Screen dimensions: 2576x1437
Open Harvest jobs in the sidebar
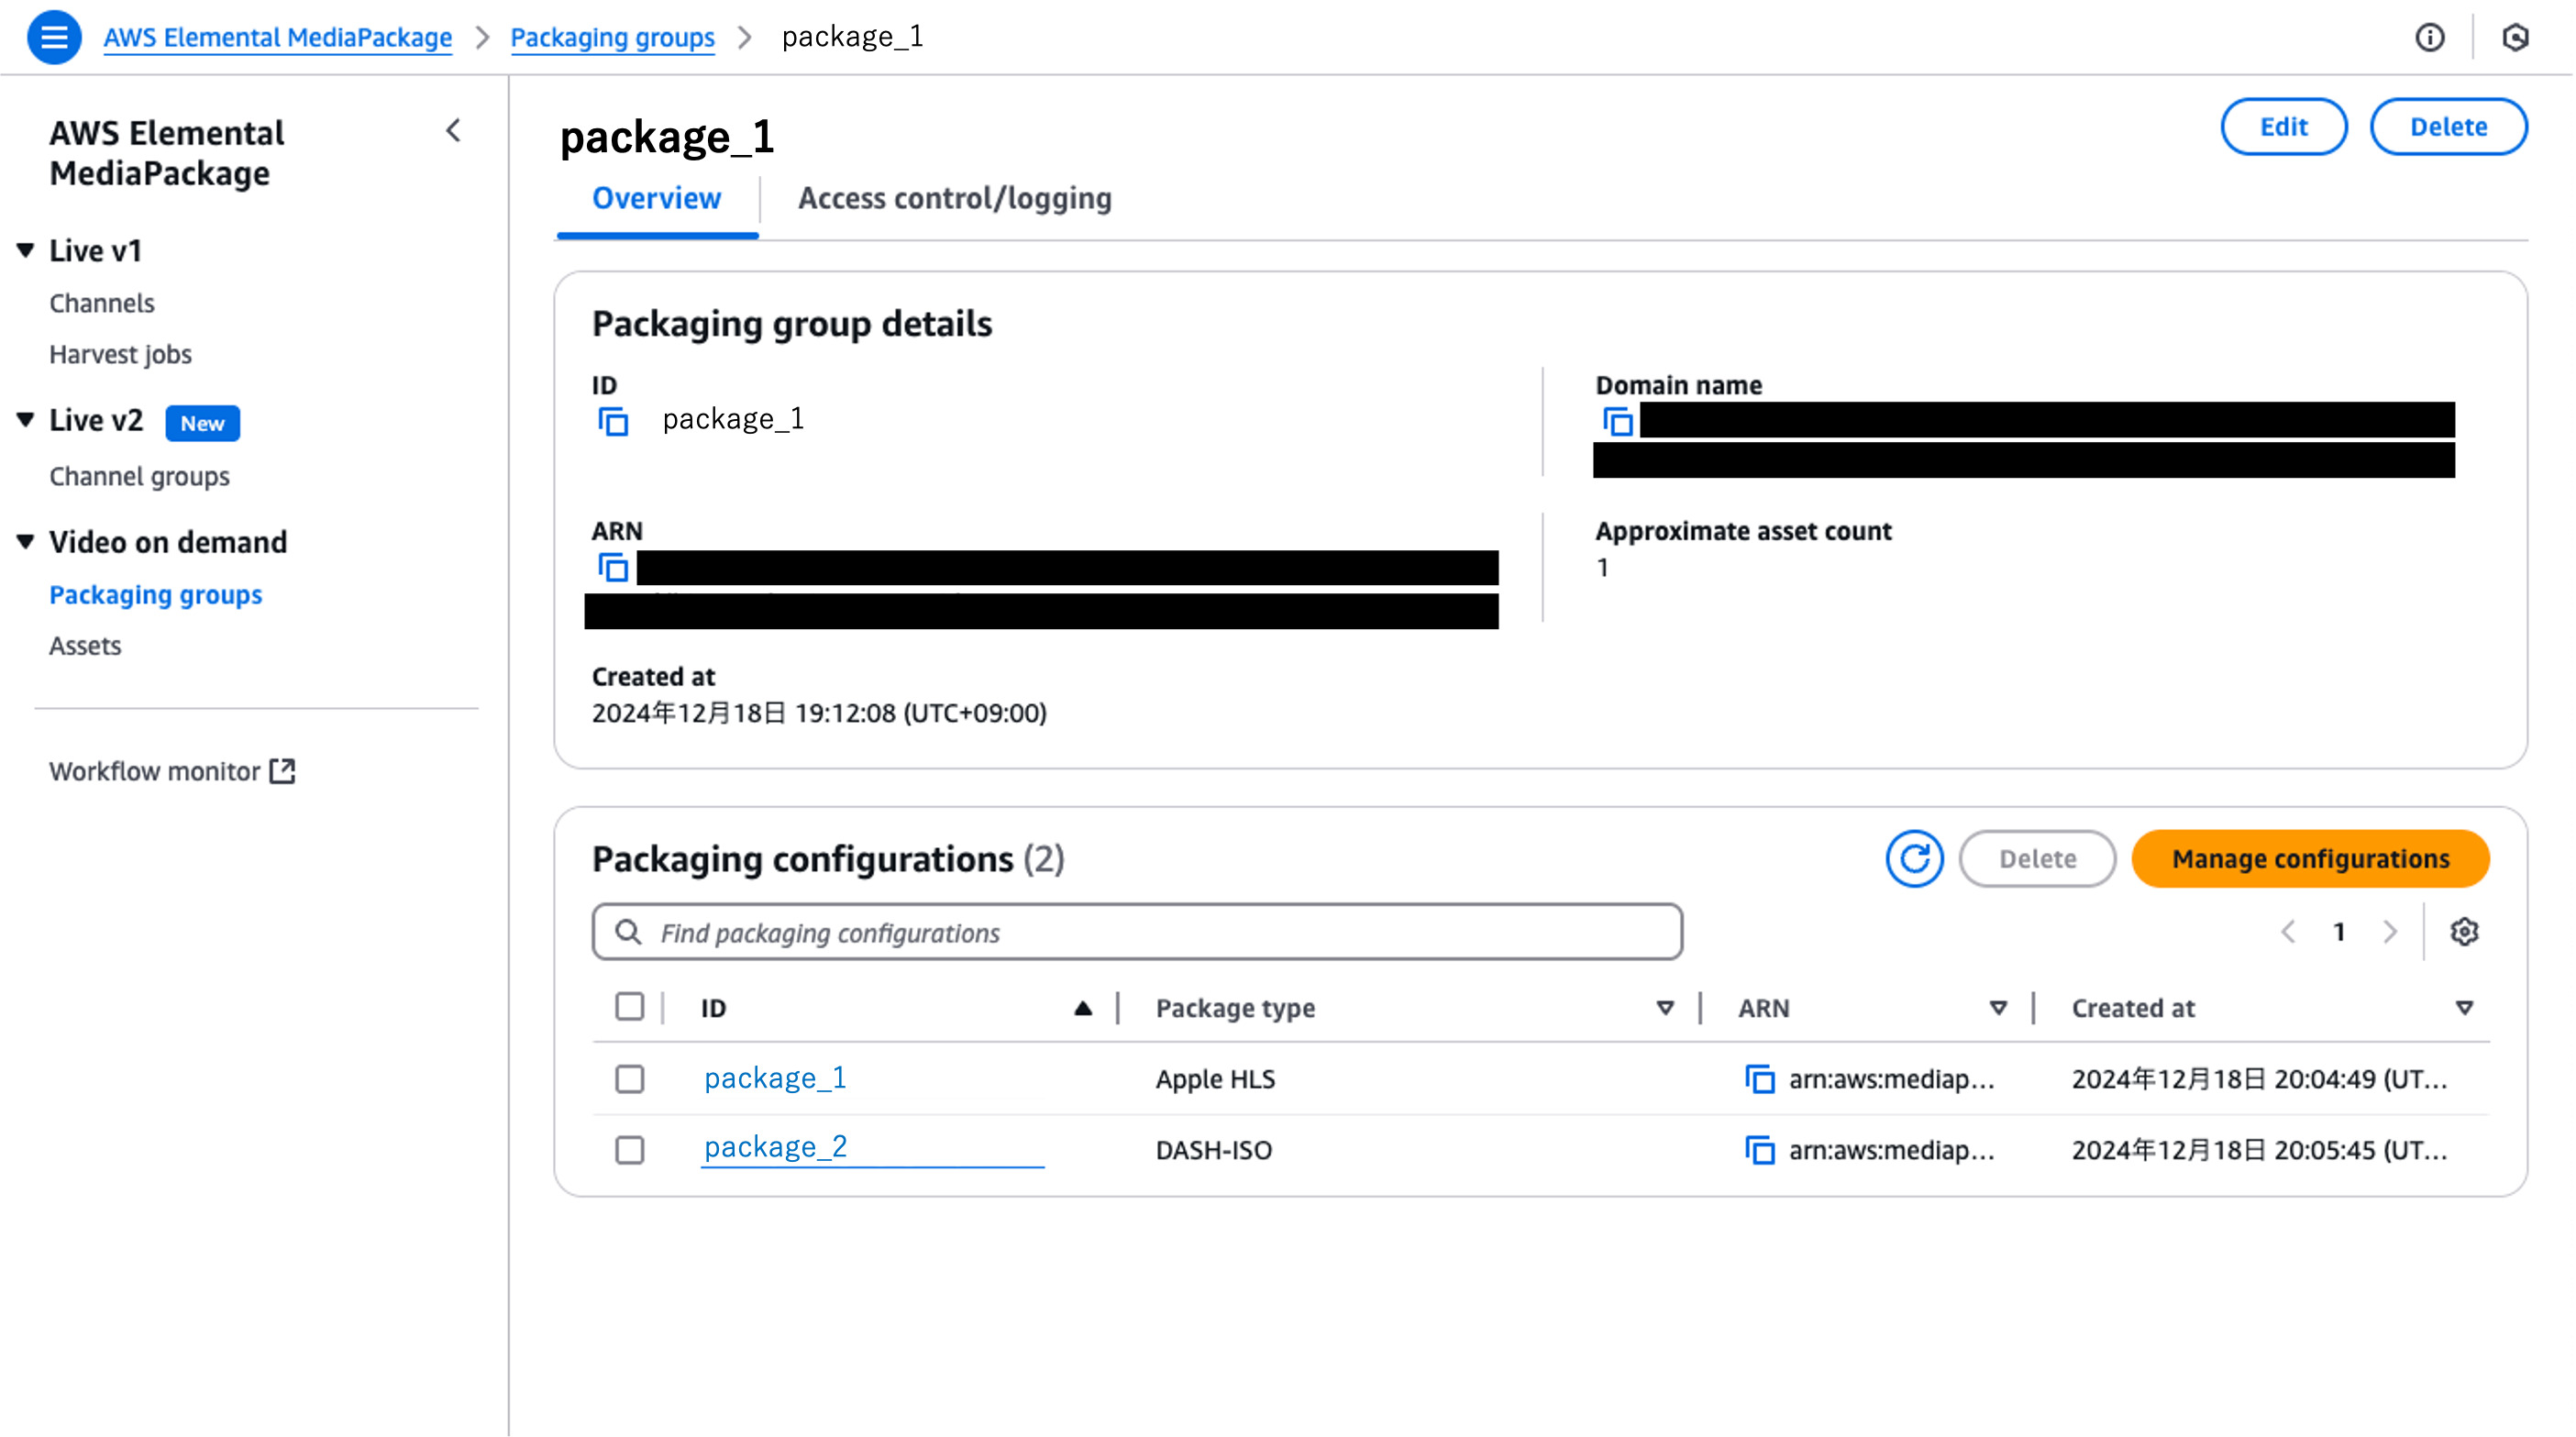(120, 354)
